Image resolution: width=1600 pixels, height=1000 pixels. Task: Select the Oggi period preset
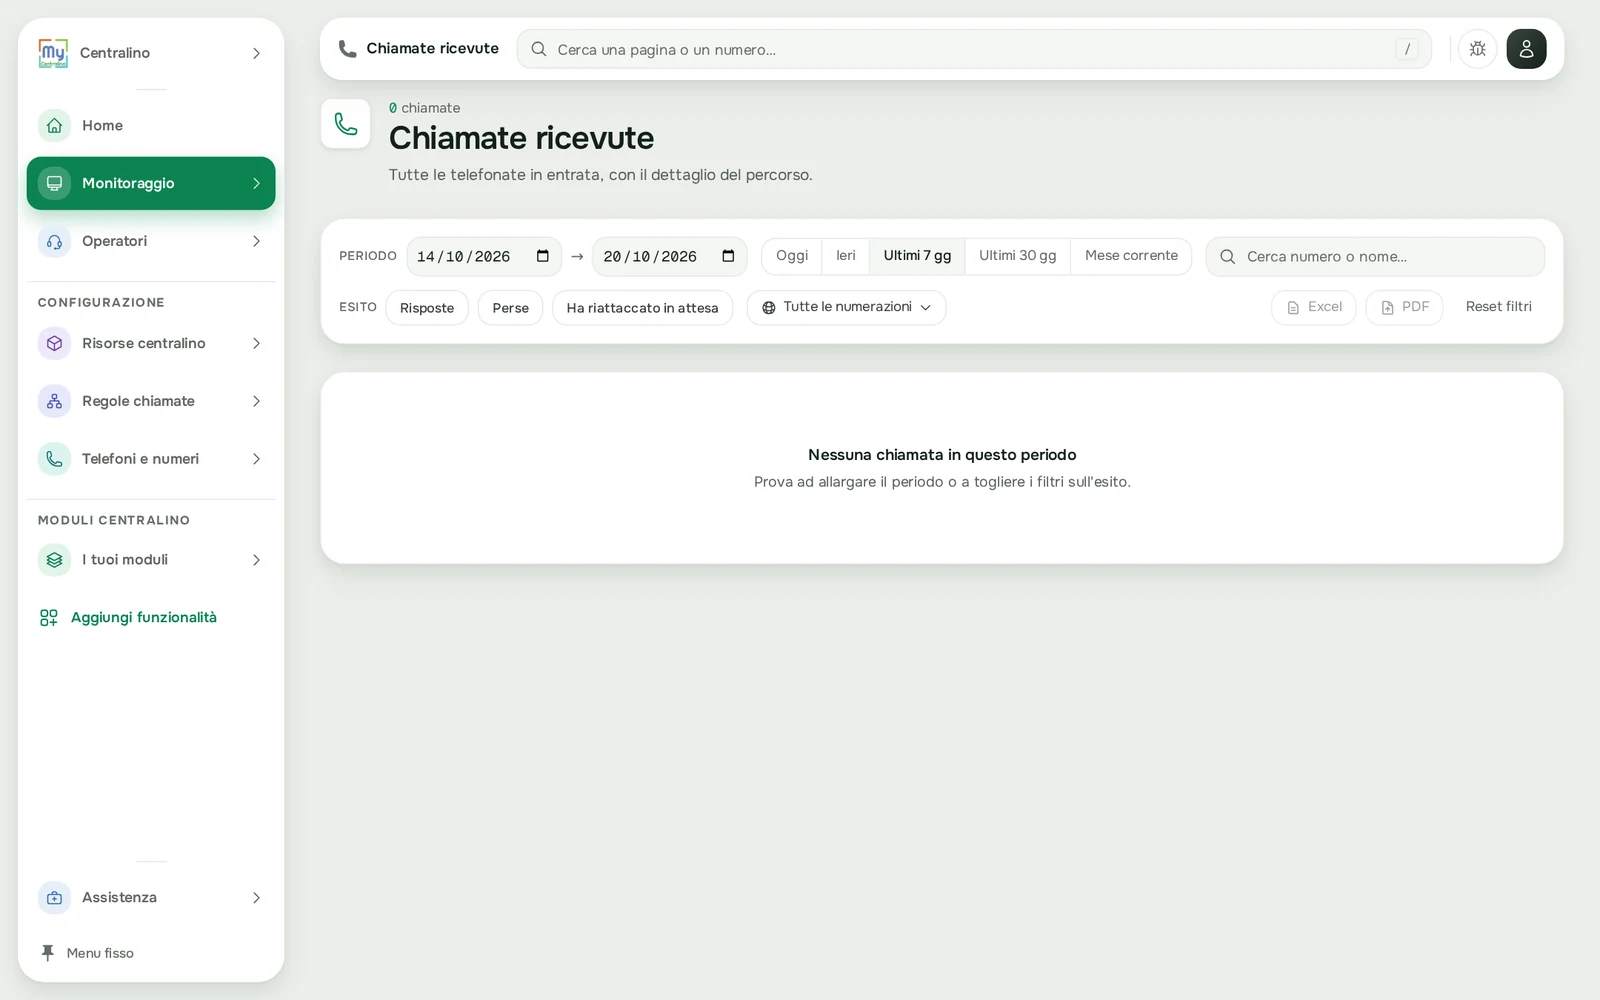click(x=792, y=256)
